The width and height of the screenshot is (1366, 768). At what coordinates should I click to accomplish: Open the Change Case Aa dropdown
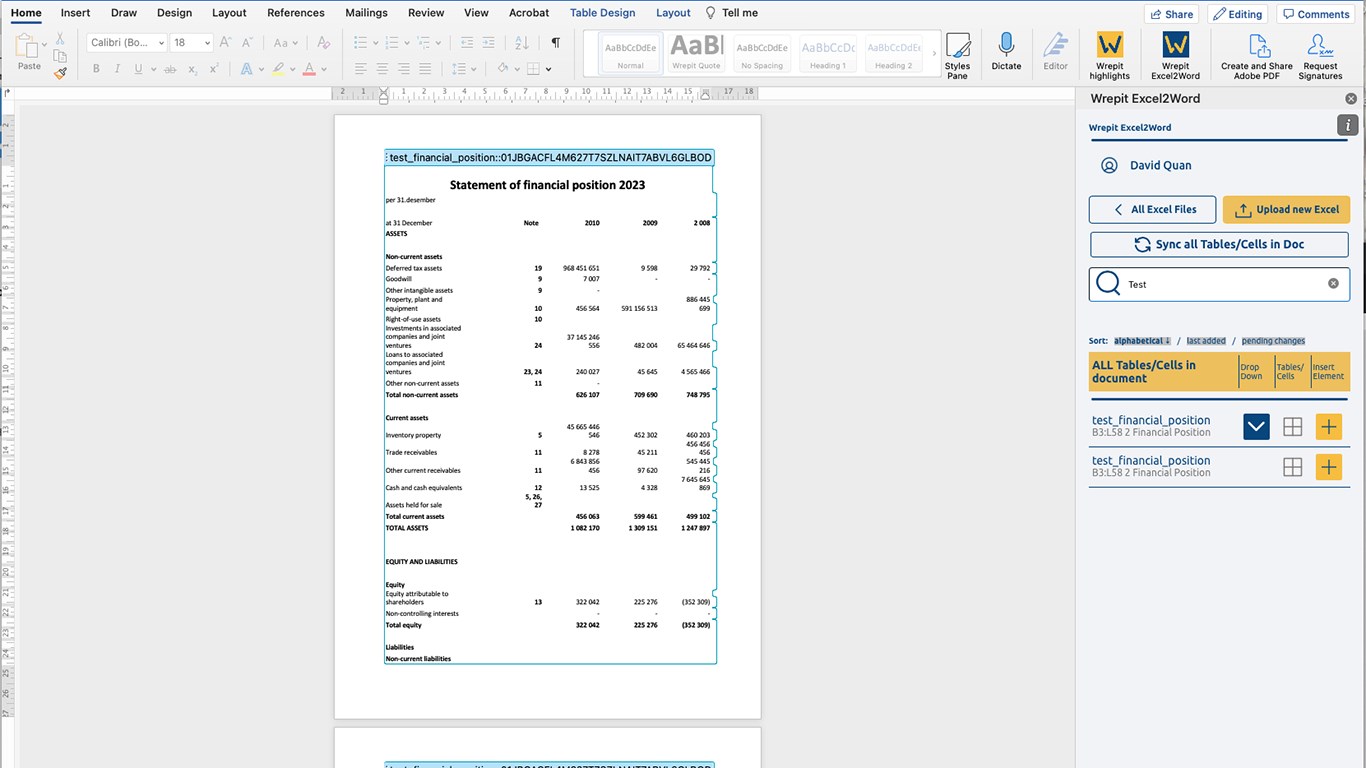285,42
